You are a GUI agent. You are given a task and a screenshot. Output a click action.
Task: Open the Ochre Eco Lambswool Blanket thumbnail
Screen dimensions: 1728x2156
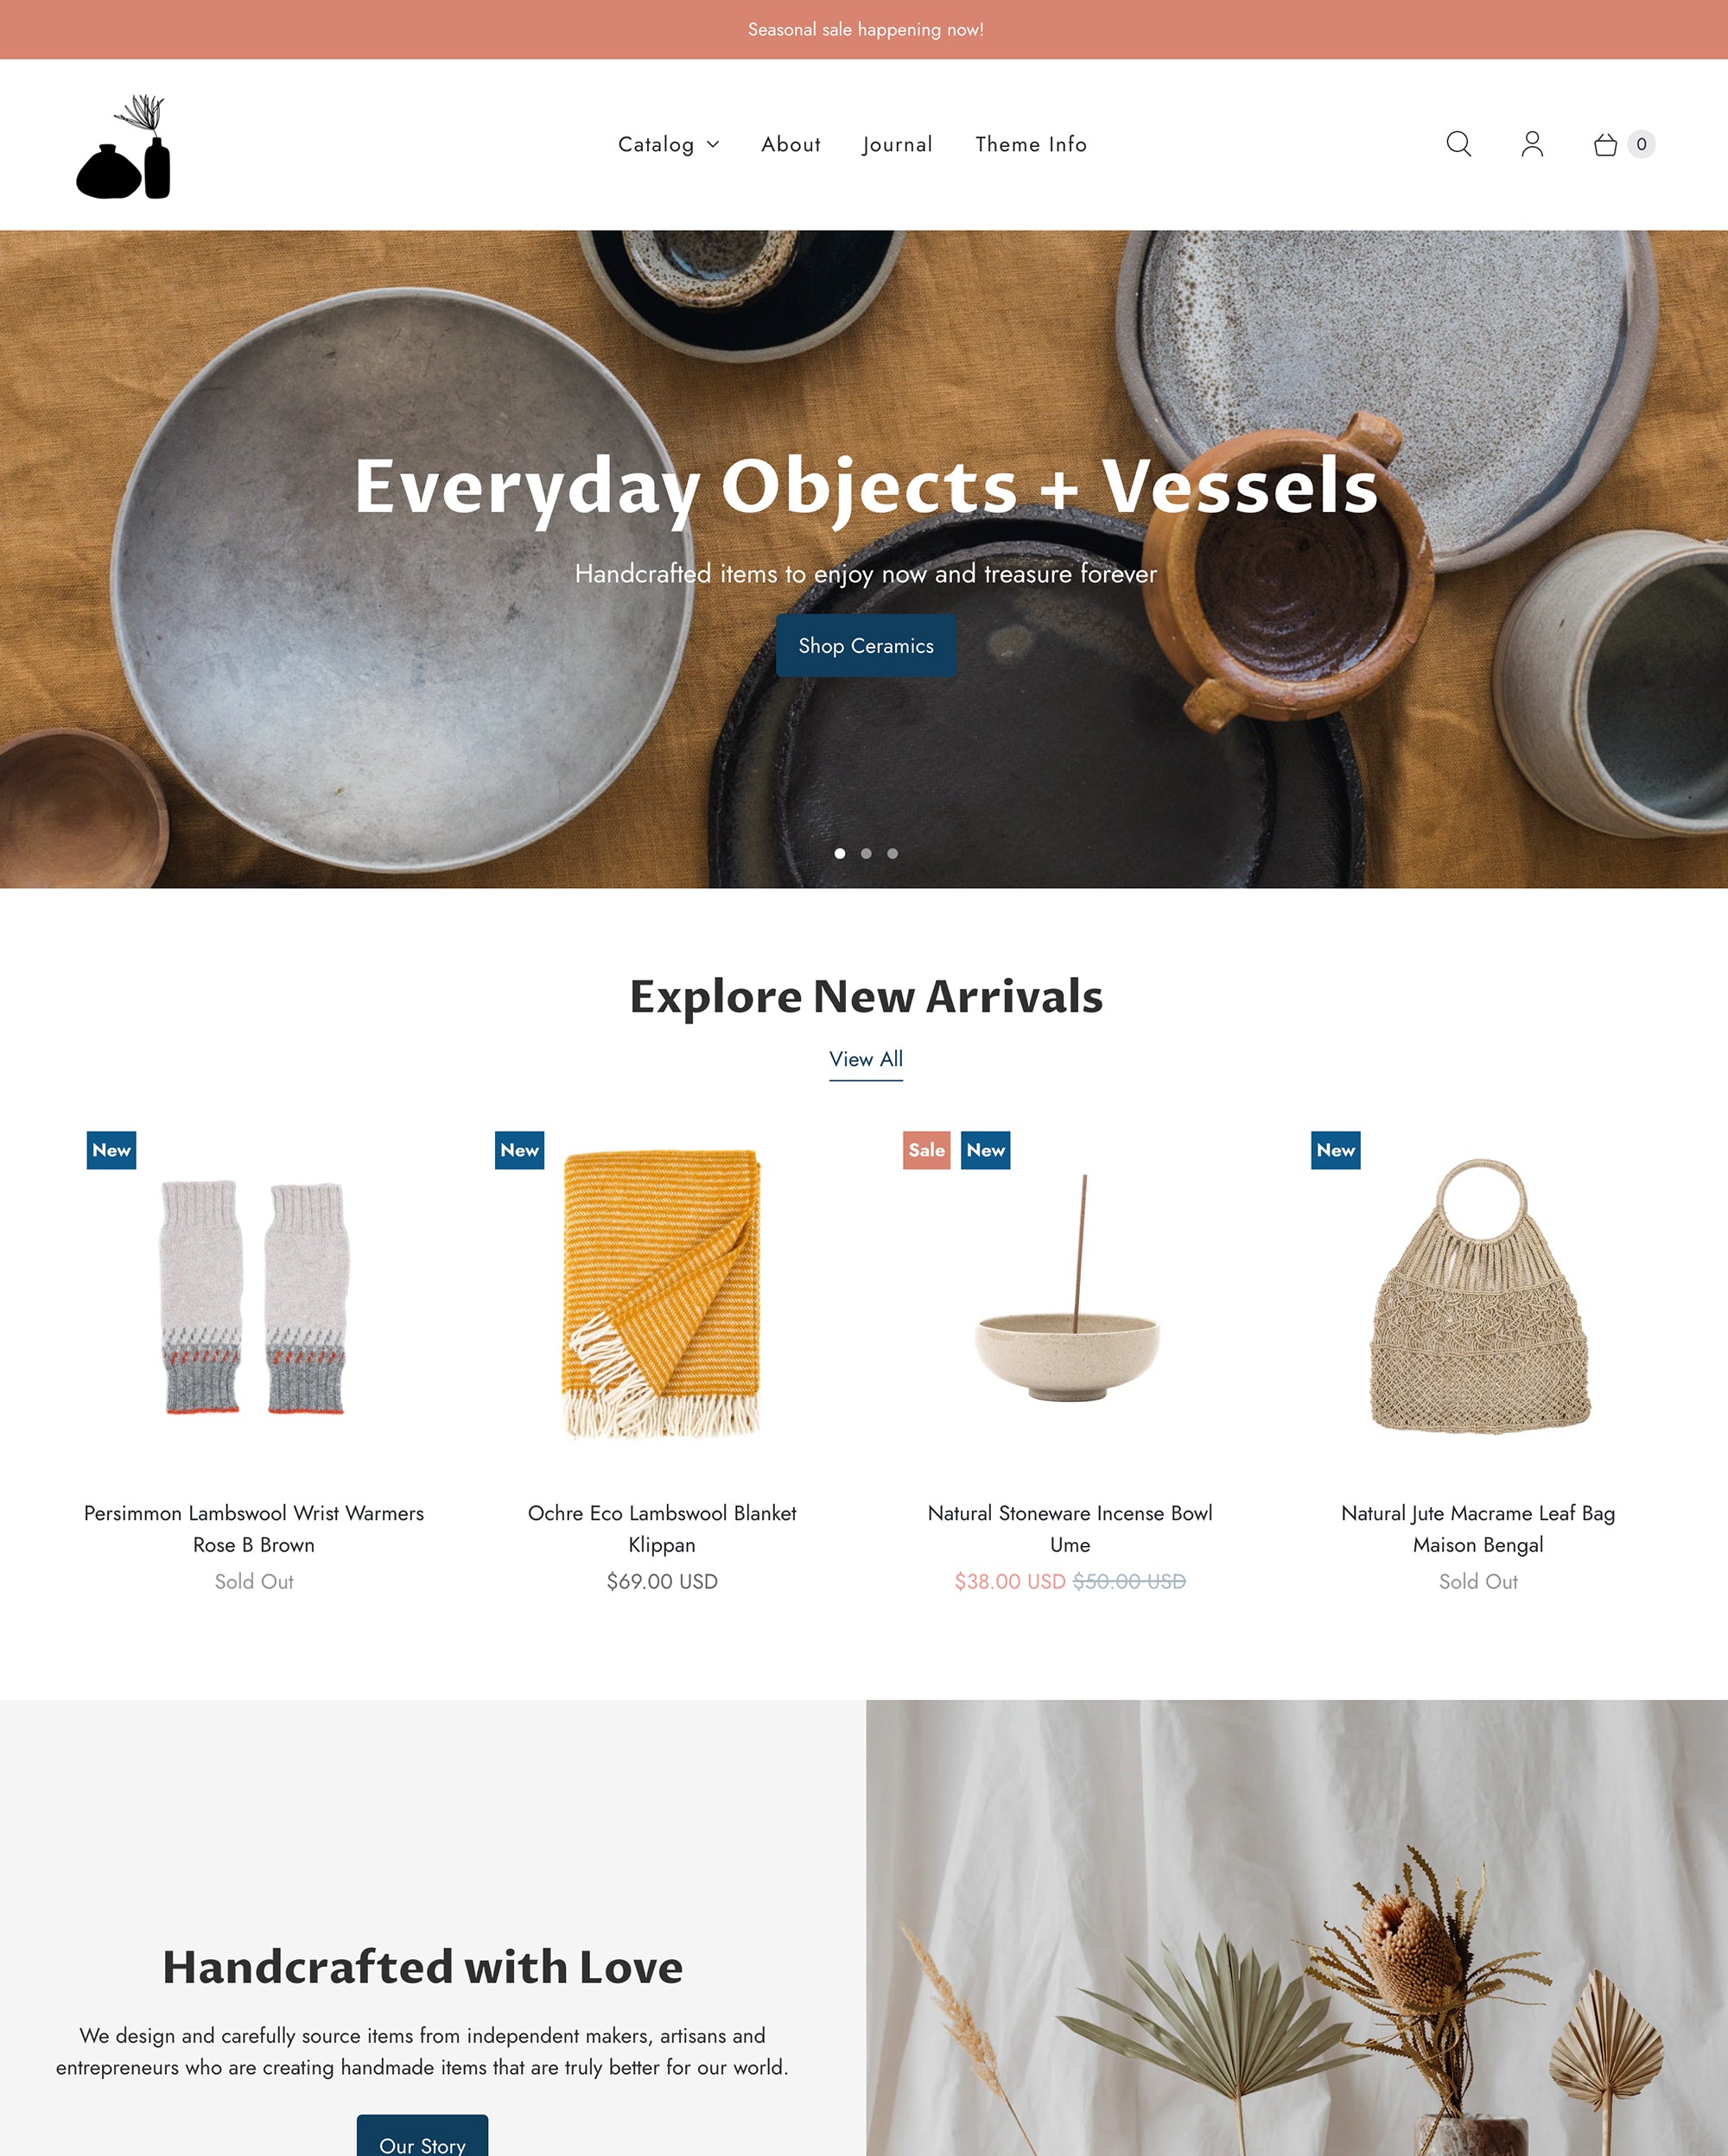(x=662, y=1294)
